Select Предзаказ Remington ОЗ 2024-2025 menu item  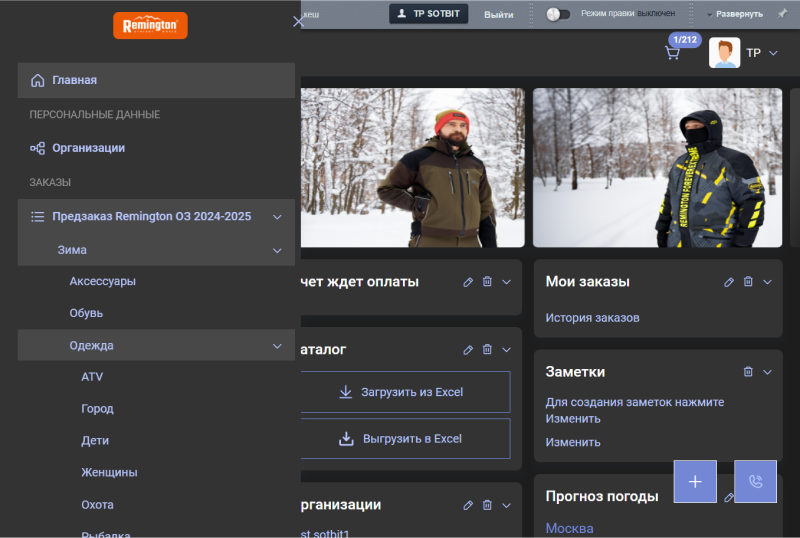(152, 216)
